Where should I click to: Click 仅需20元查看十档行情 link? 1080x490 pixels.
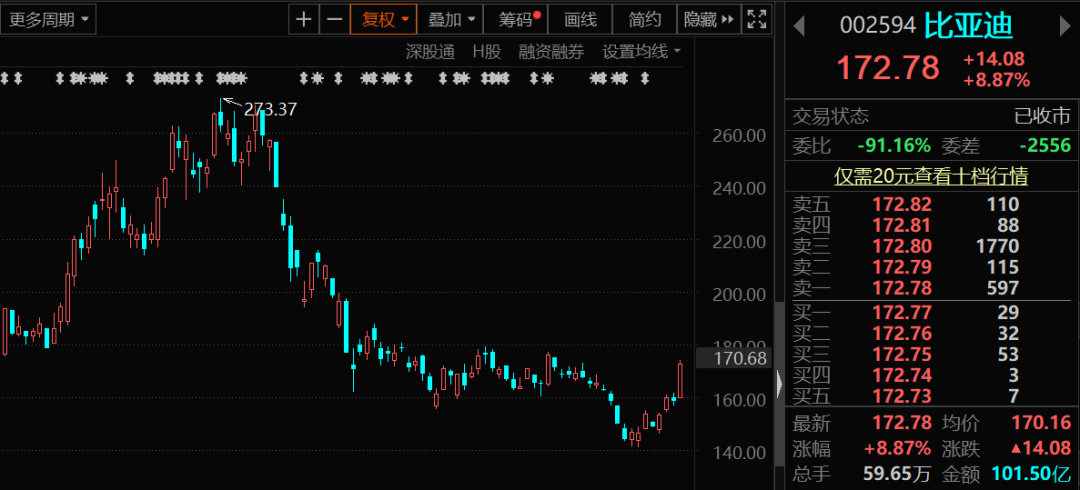coord(931,177)
